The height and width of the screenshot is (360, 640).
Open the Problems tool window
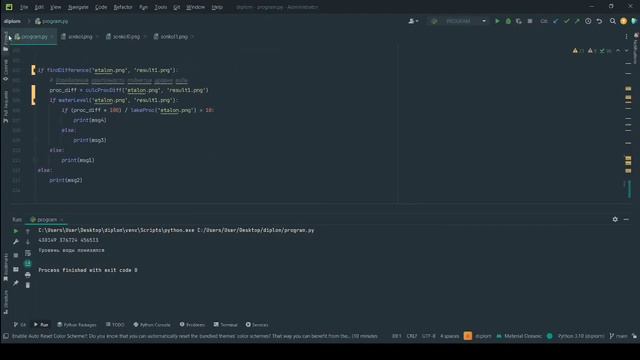[x=192, y=324]
